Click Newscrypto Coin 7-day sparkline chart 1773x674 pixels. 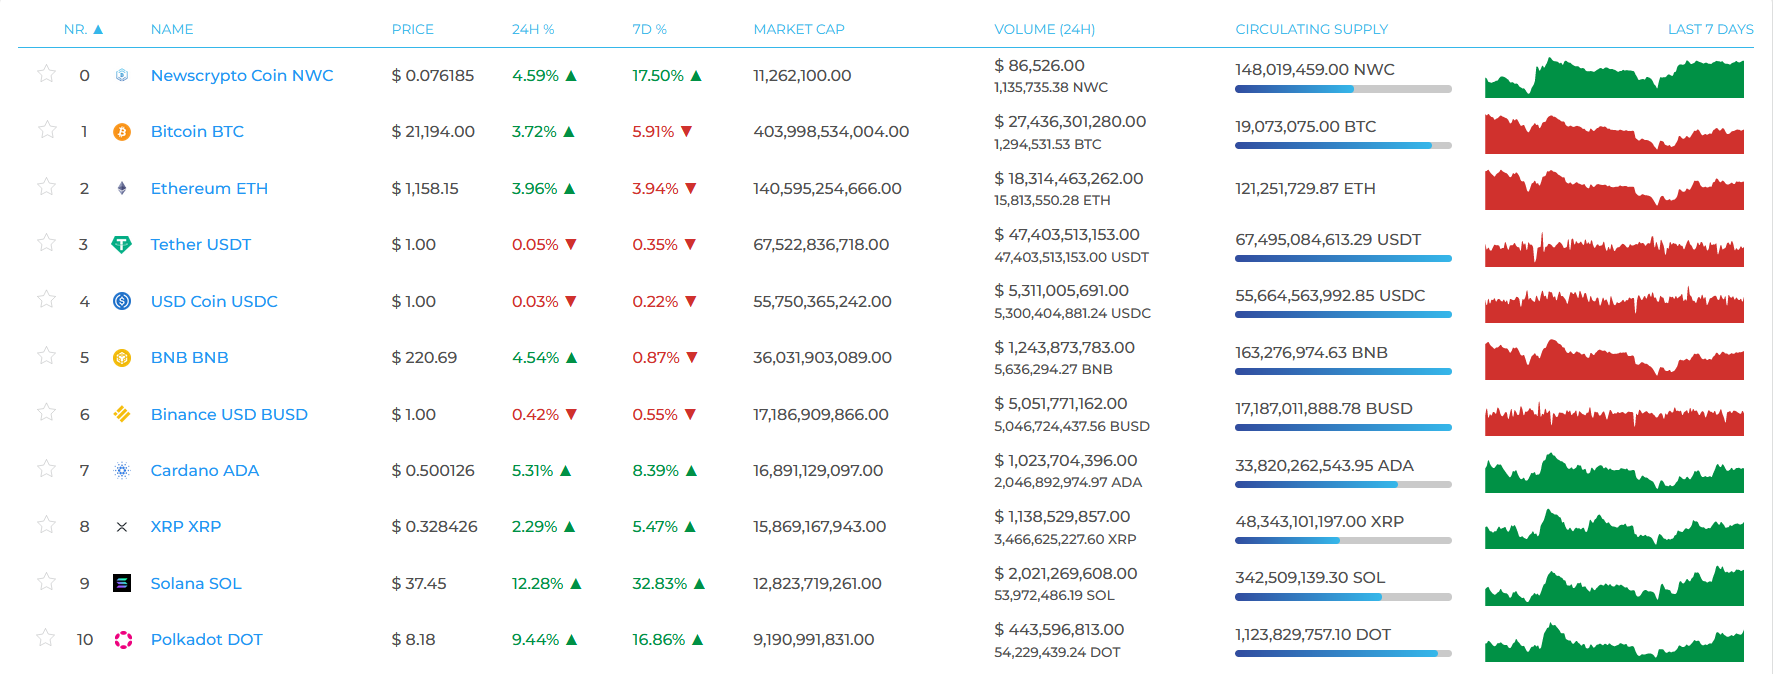point(1614,77)
